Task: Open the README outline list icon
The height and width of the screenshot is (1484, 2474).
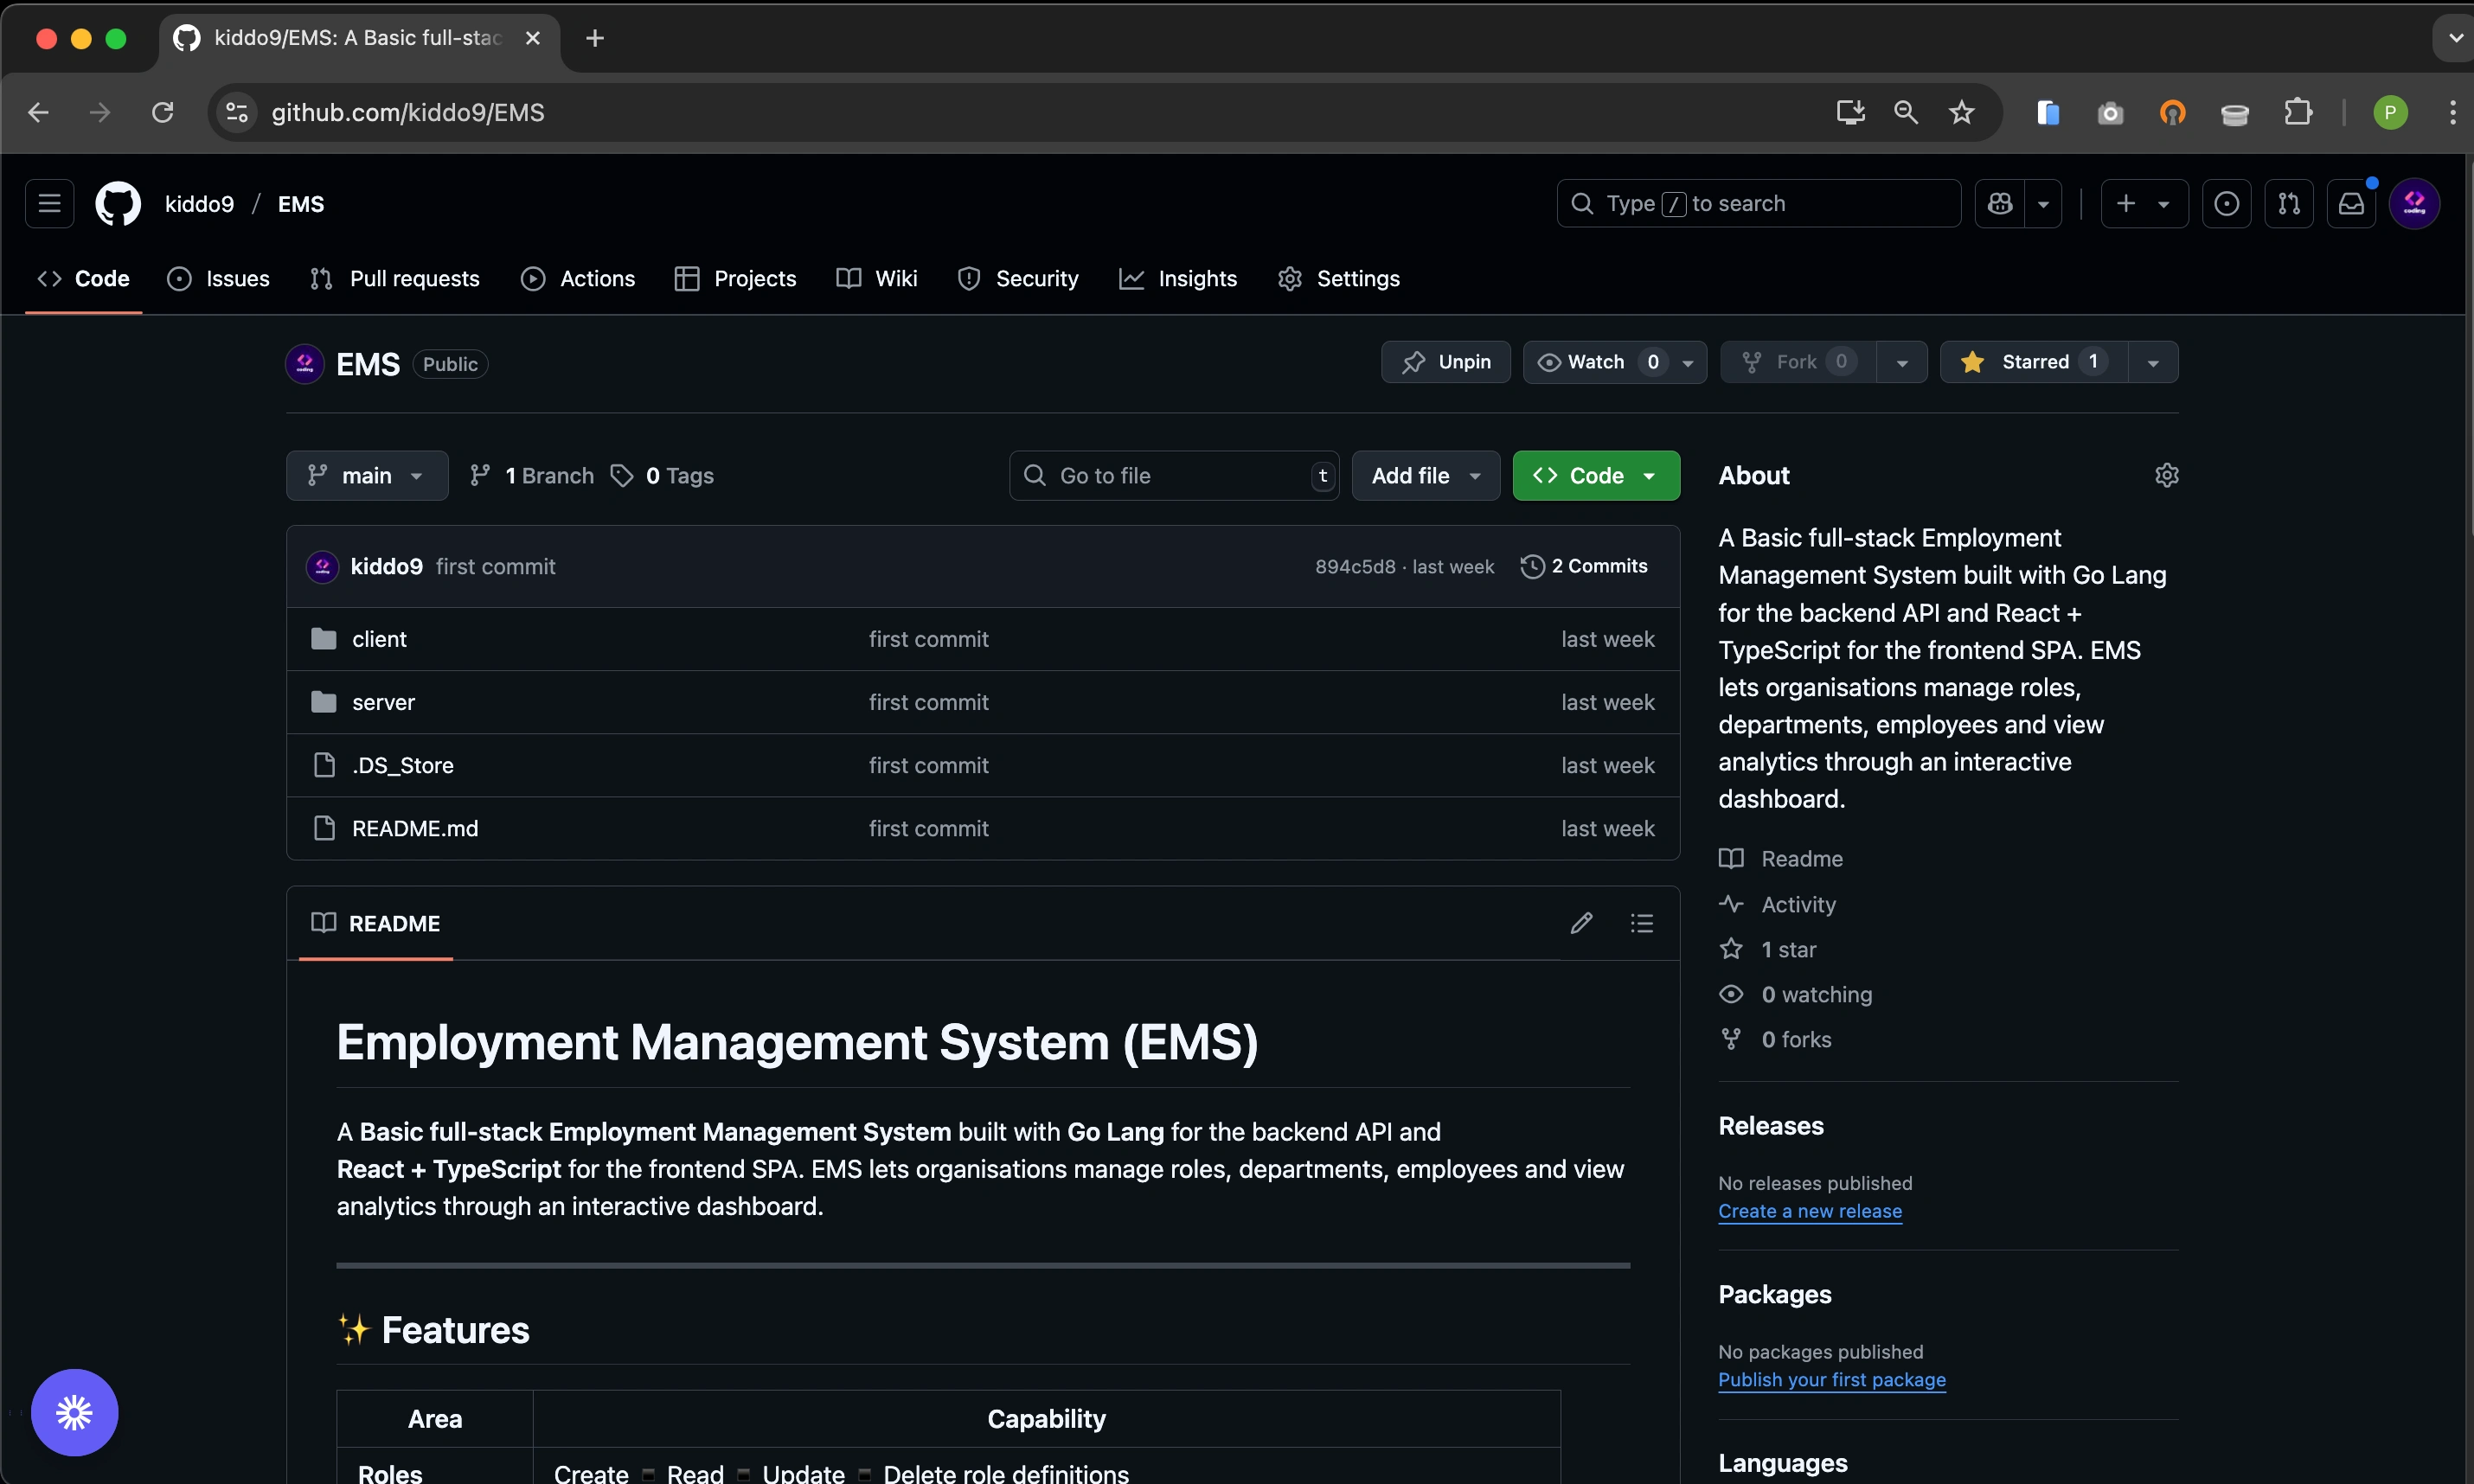Action: click(x=1641, y=922)
